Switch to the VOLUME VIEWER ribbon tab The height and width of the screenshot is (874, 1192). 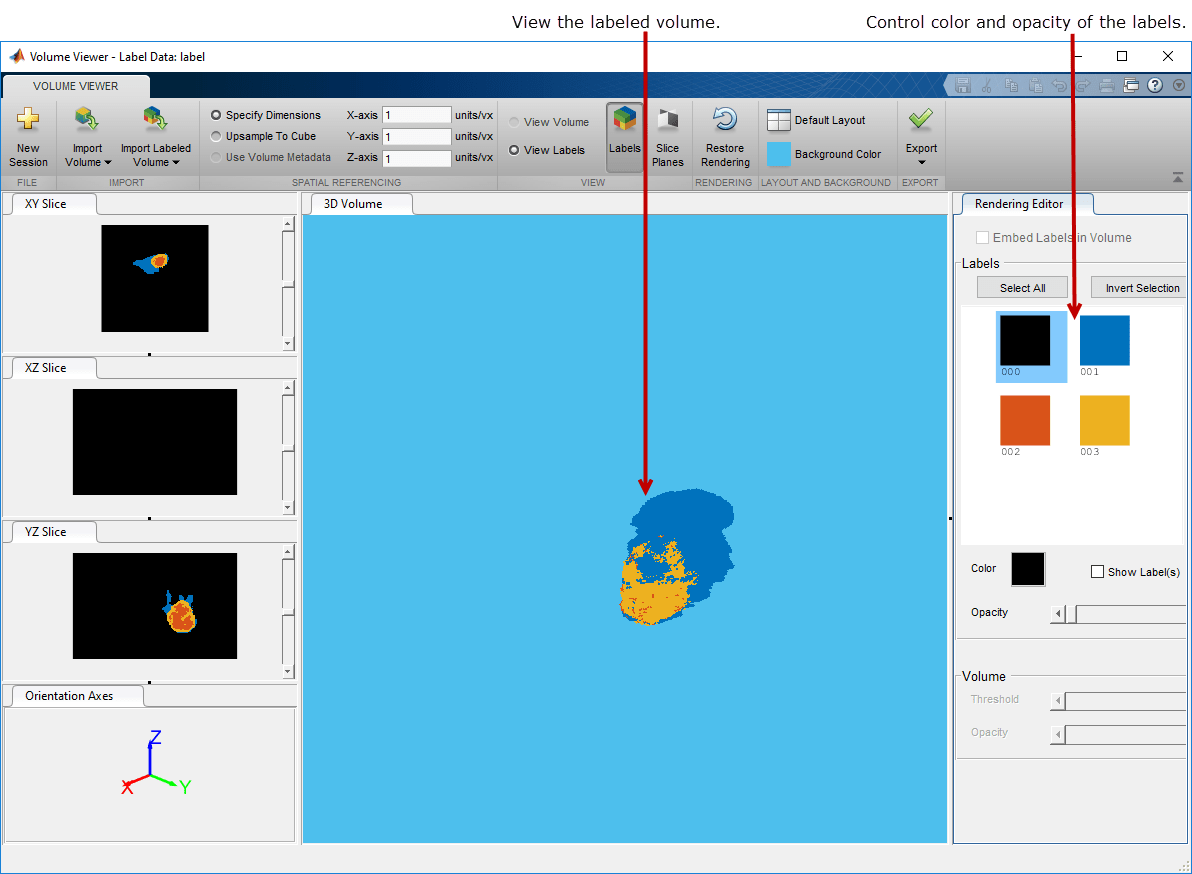pos(75,86)
